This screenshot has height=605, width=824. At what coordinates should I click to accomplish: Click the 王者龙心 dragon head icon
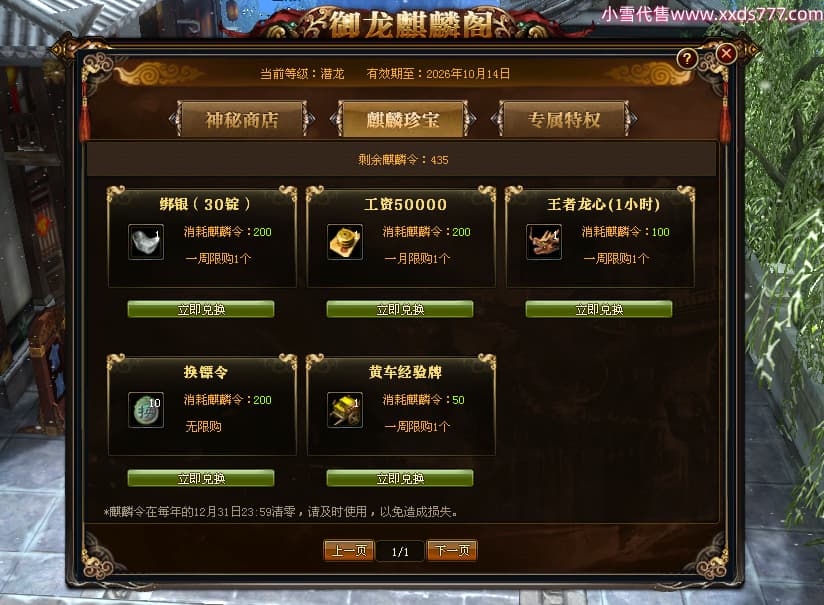pos(544,242)
